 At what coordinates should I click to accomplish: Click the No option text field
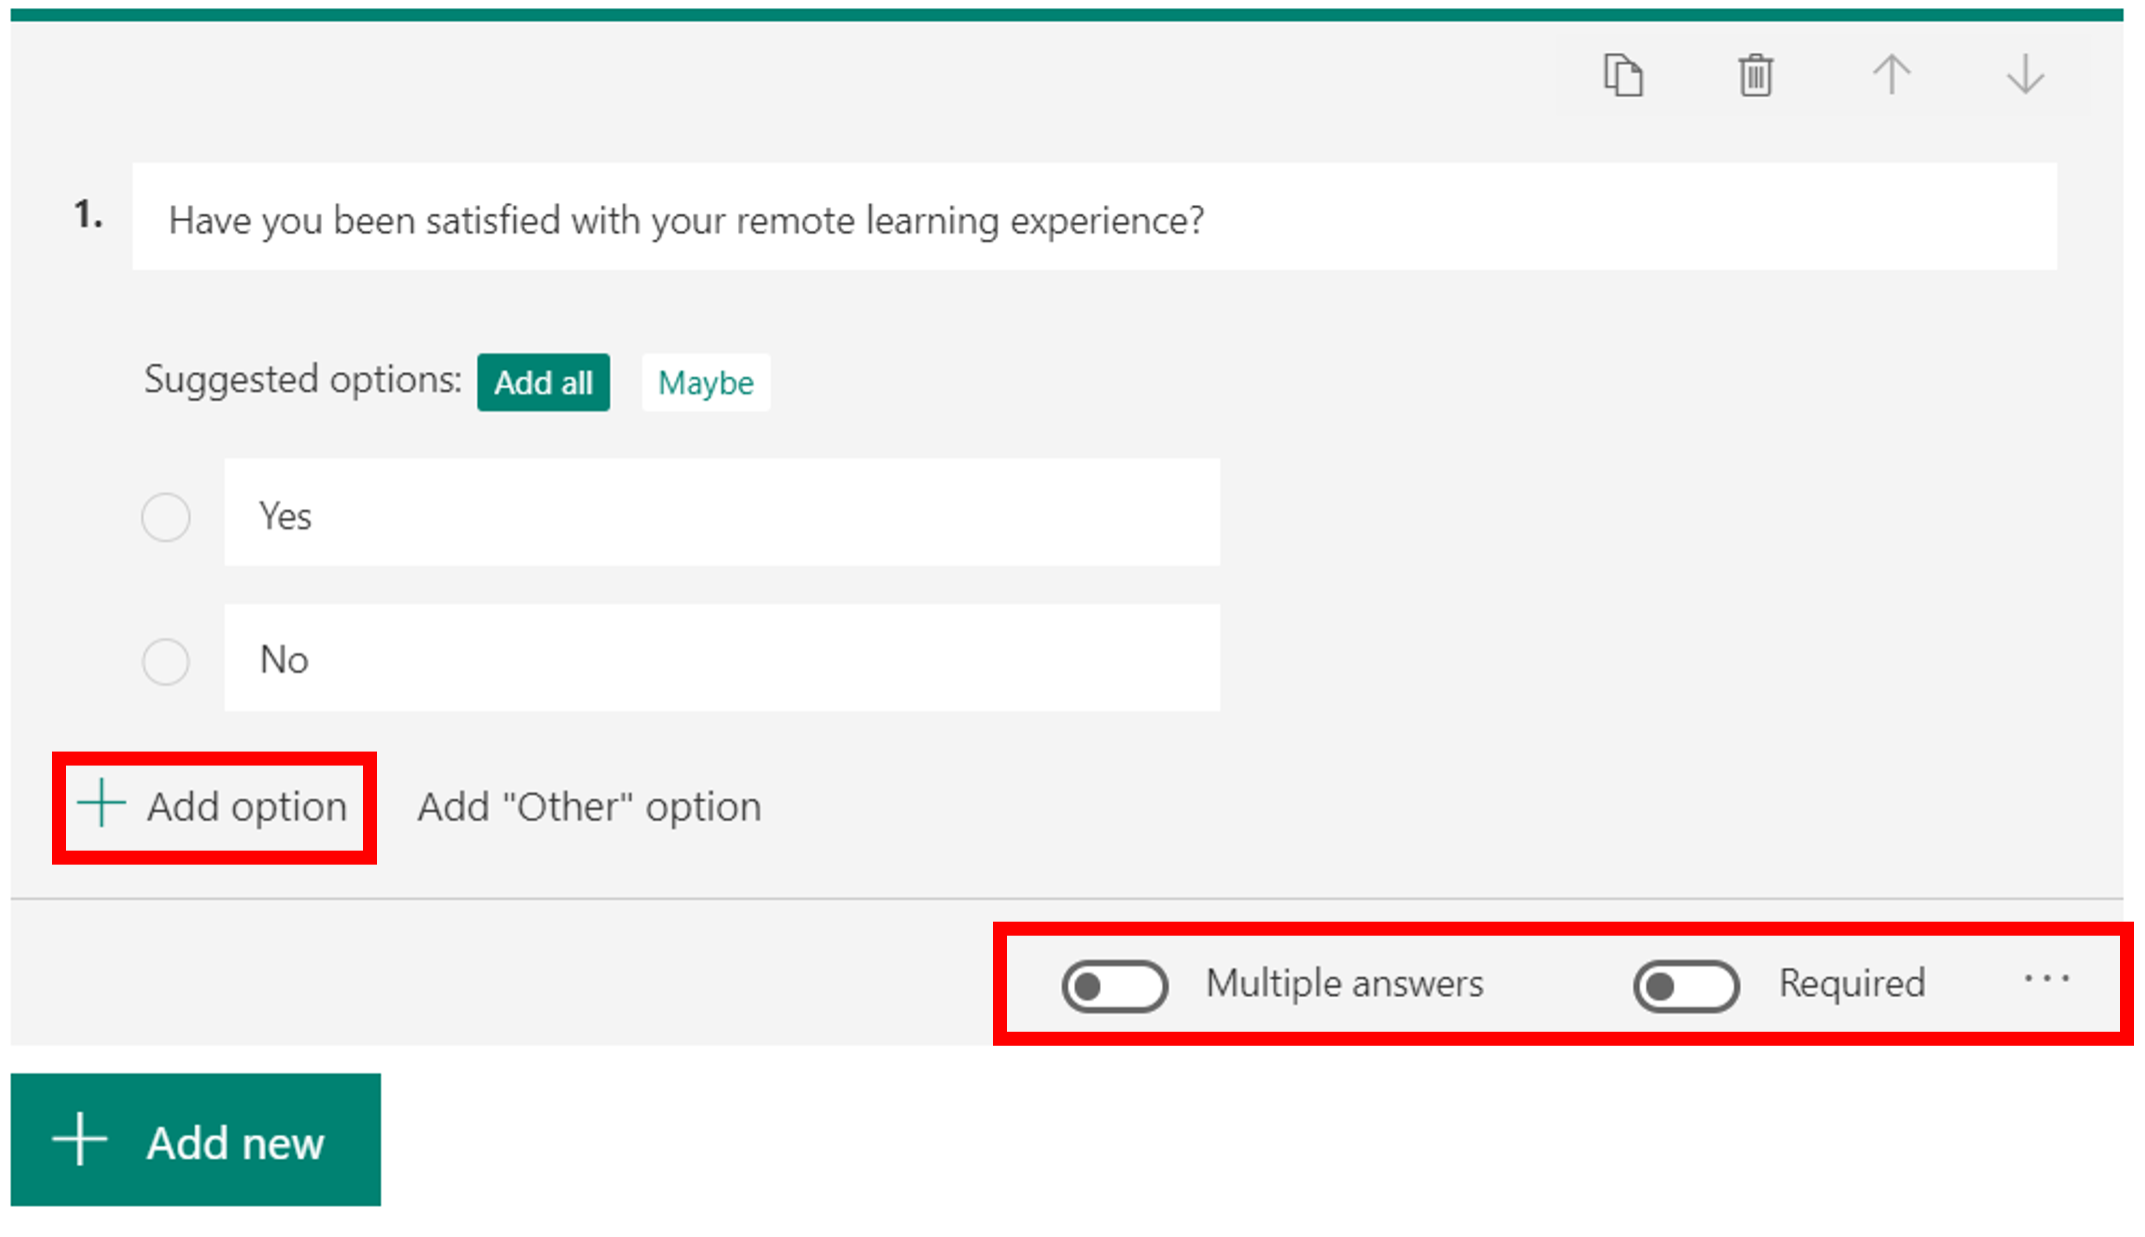721,658
